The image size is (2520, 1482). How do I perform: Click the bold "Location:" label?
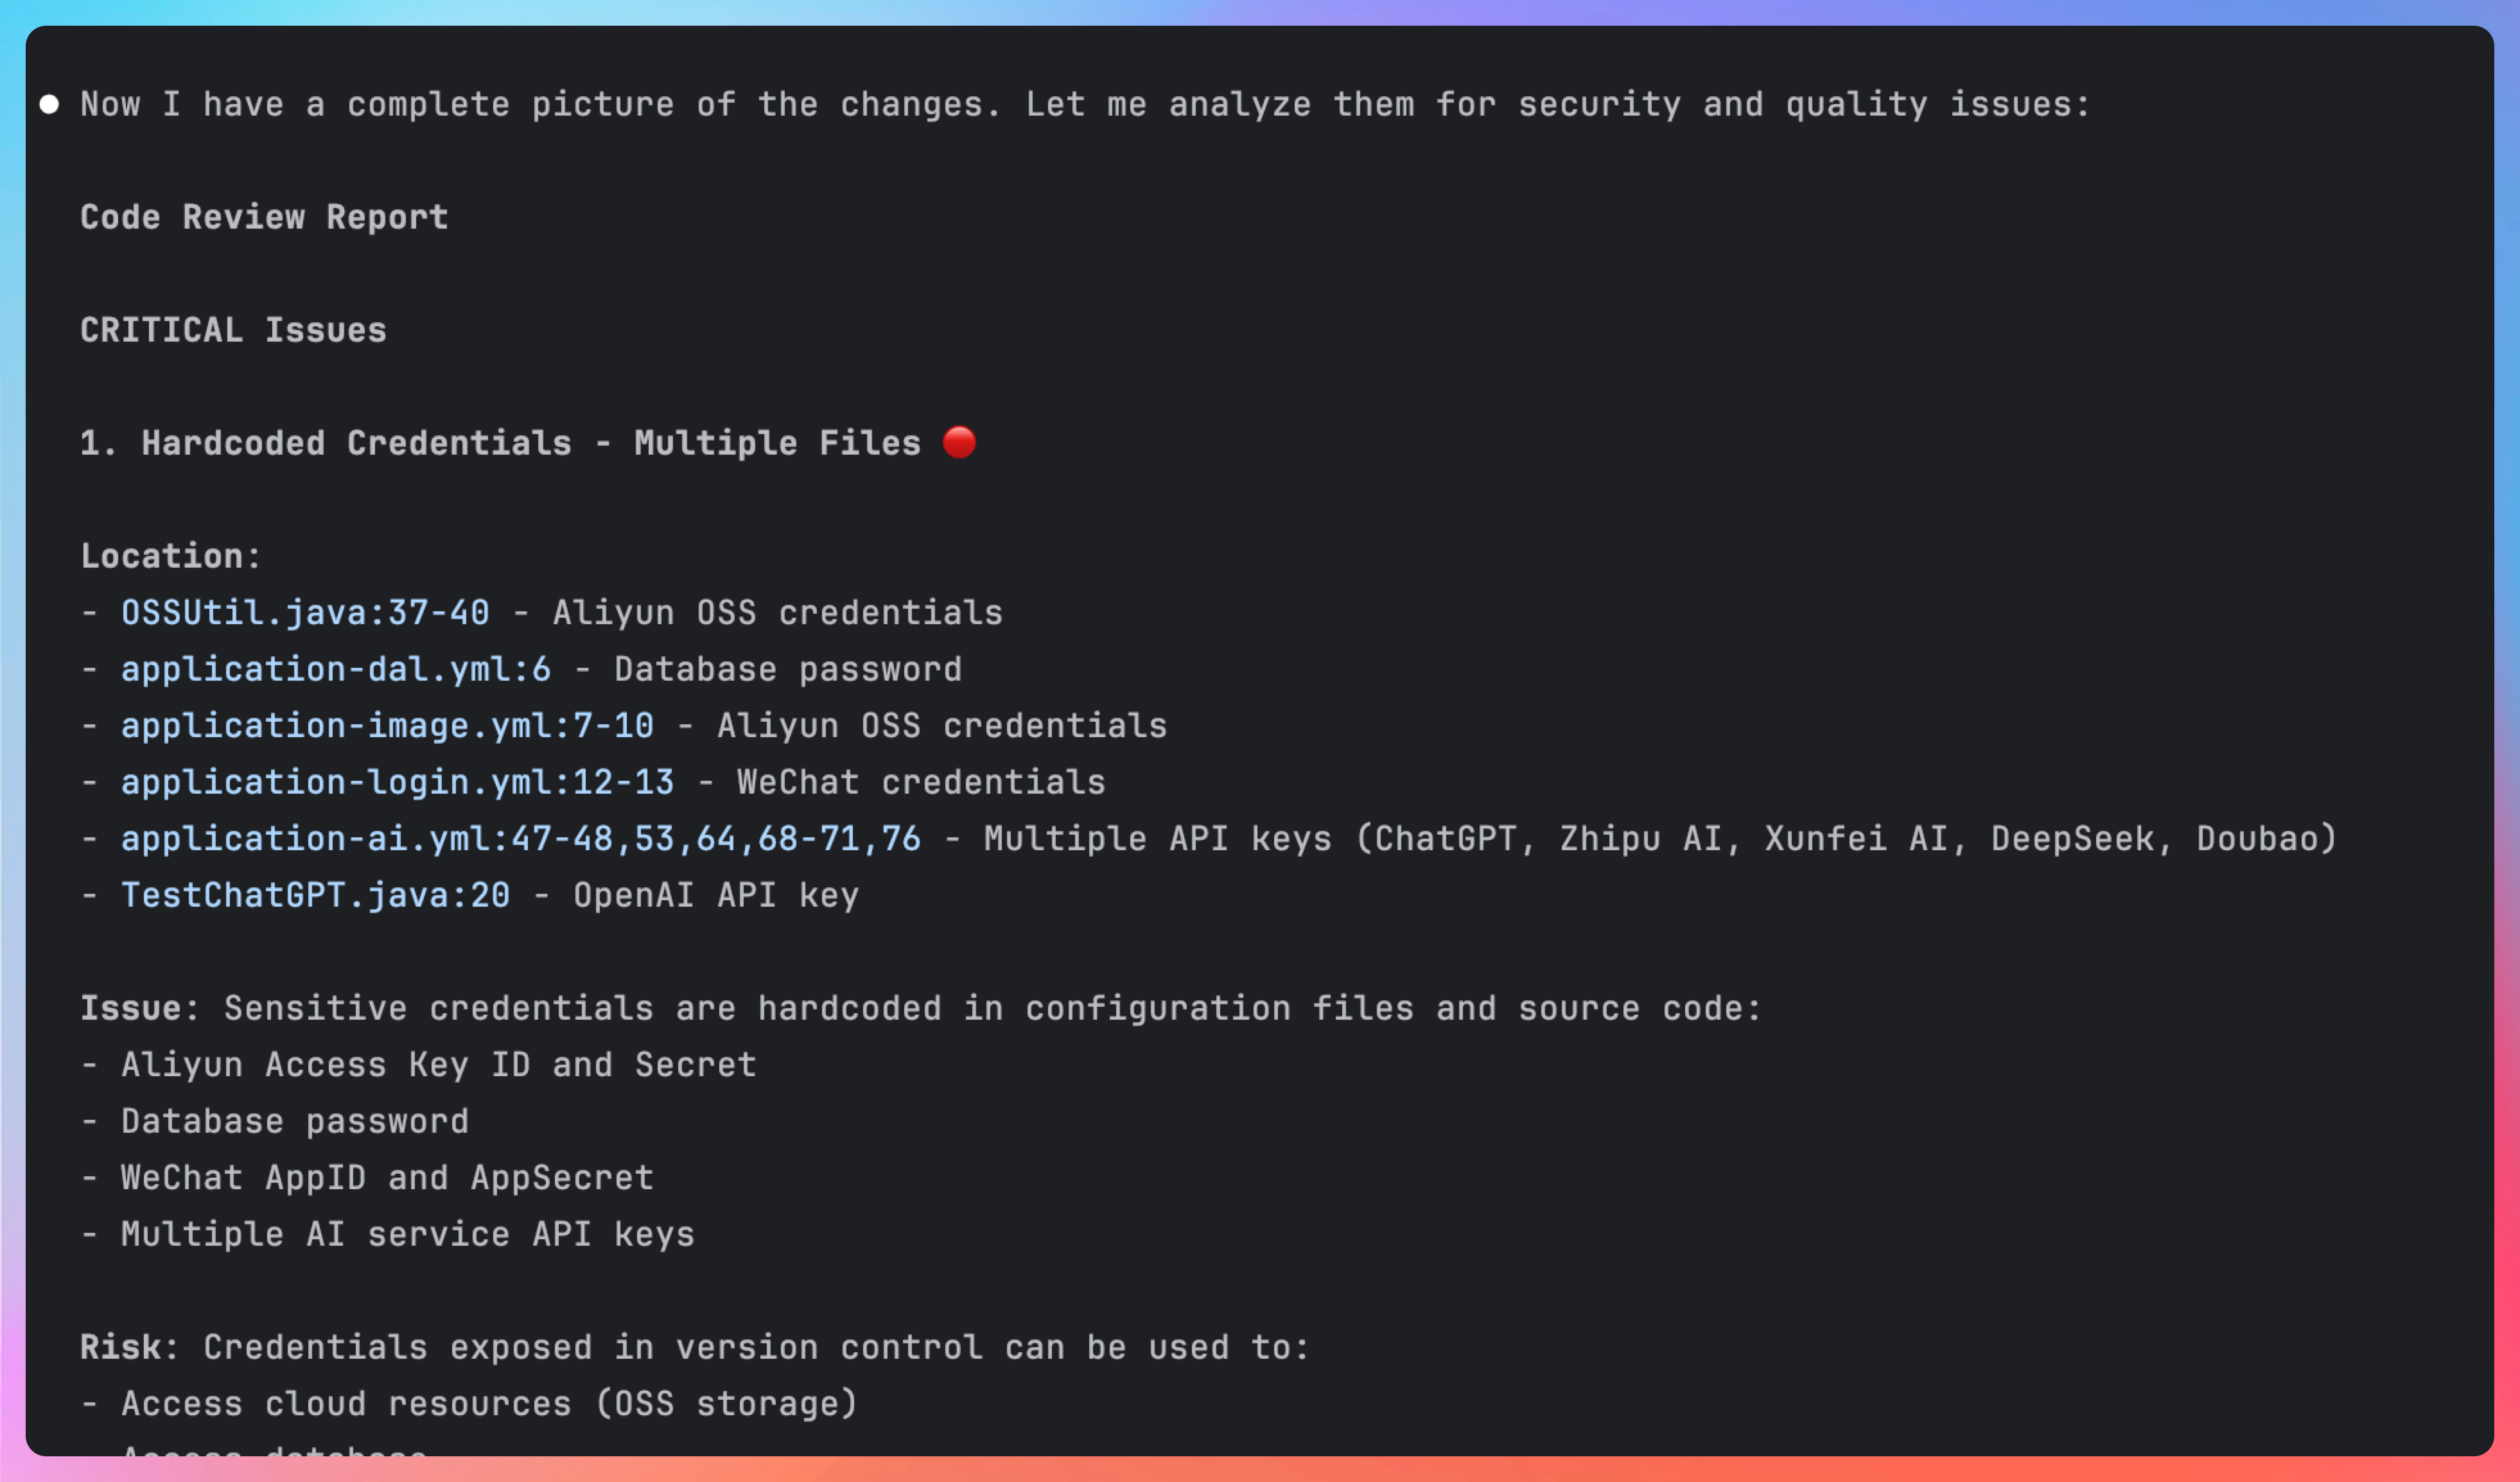coord(170,556)
